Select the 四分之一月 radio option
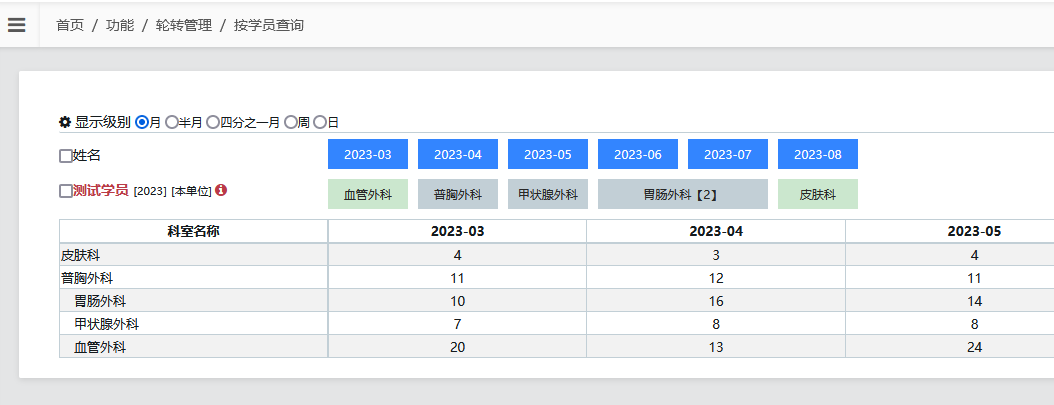The width and height of the screenshot is (1054, 405). [212, 122]
